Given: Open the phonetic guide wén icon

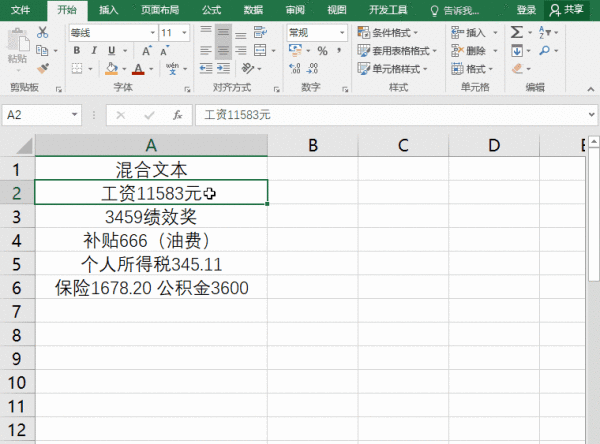Looking at the screenshot, I should [172, 69].
